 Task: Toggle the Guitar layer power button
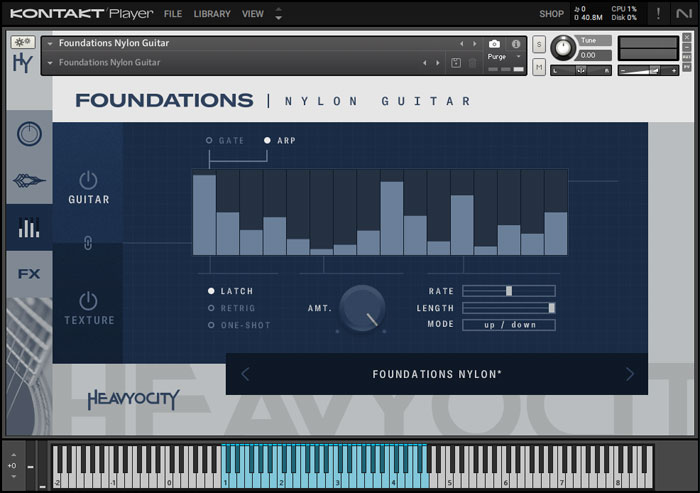click(88, 180)
